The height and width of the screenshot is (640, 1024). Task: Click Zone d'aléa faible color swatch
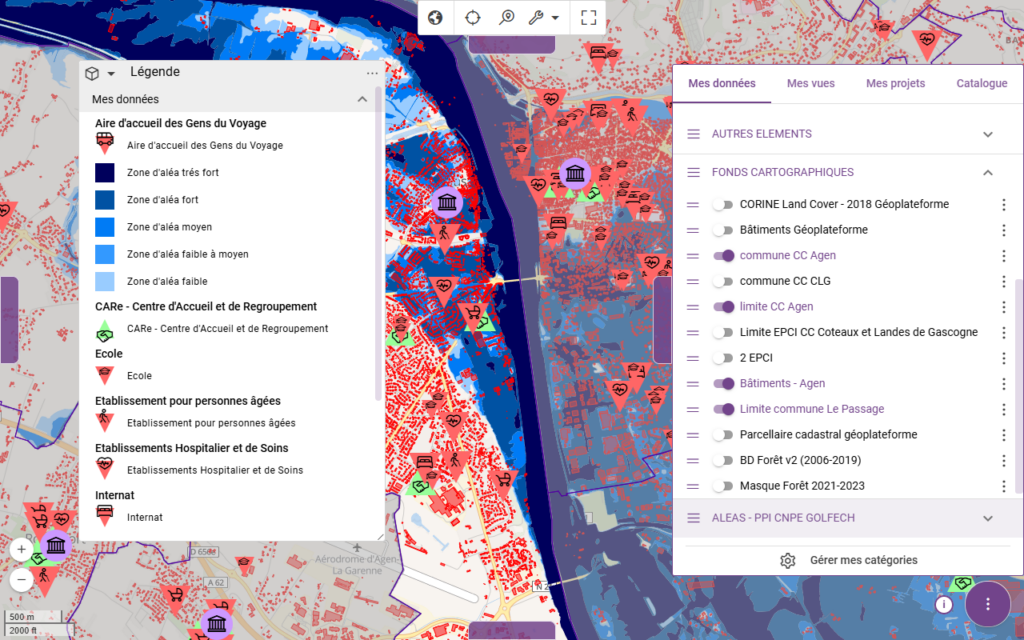pos(104,281)
